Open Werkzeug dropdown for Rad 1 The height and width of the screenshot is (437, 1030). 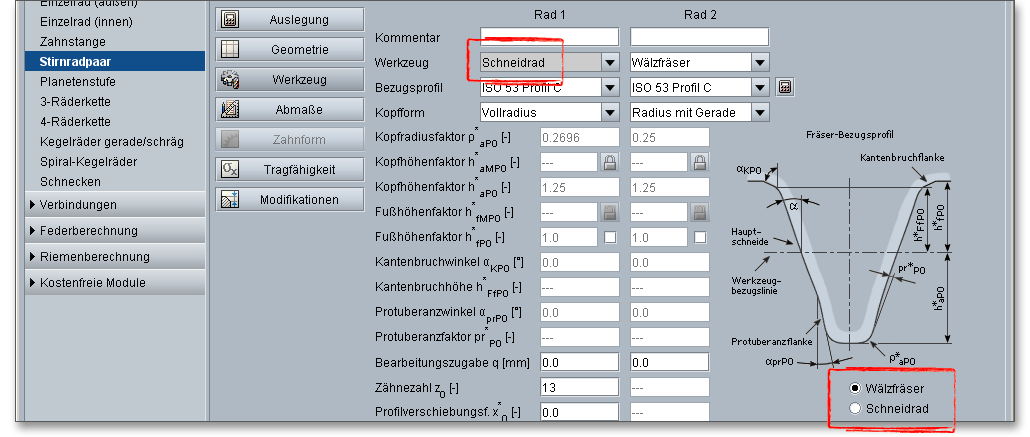click(609, 62)
